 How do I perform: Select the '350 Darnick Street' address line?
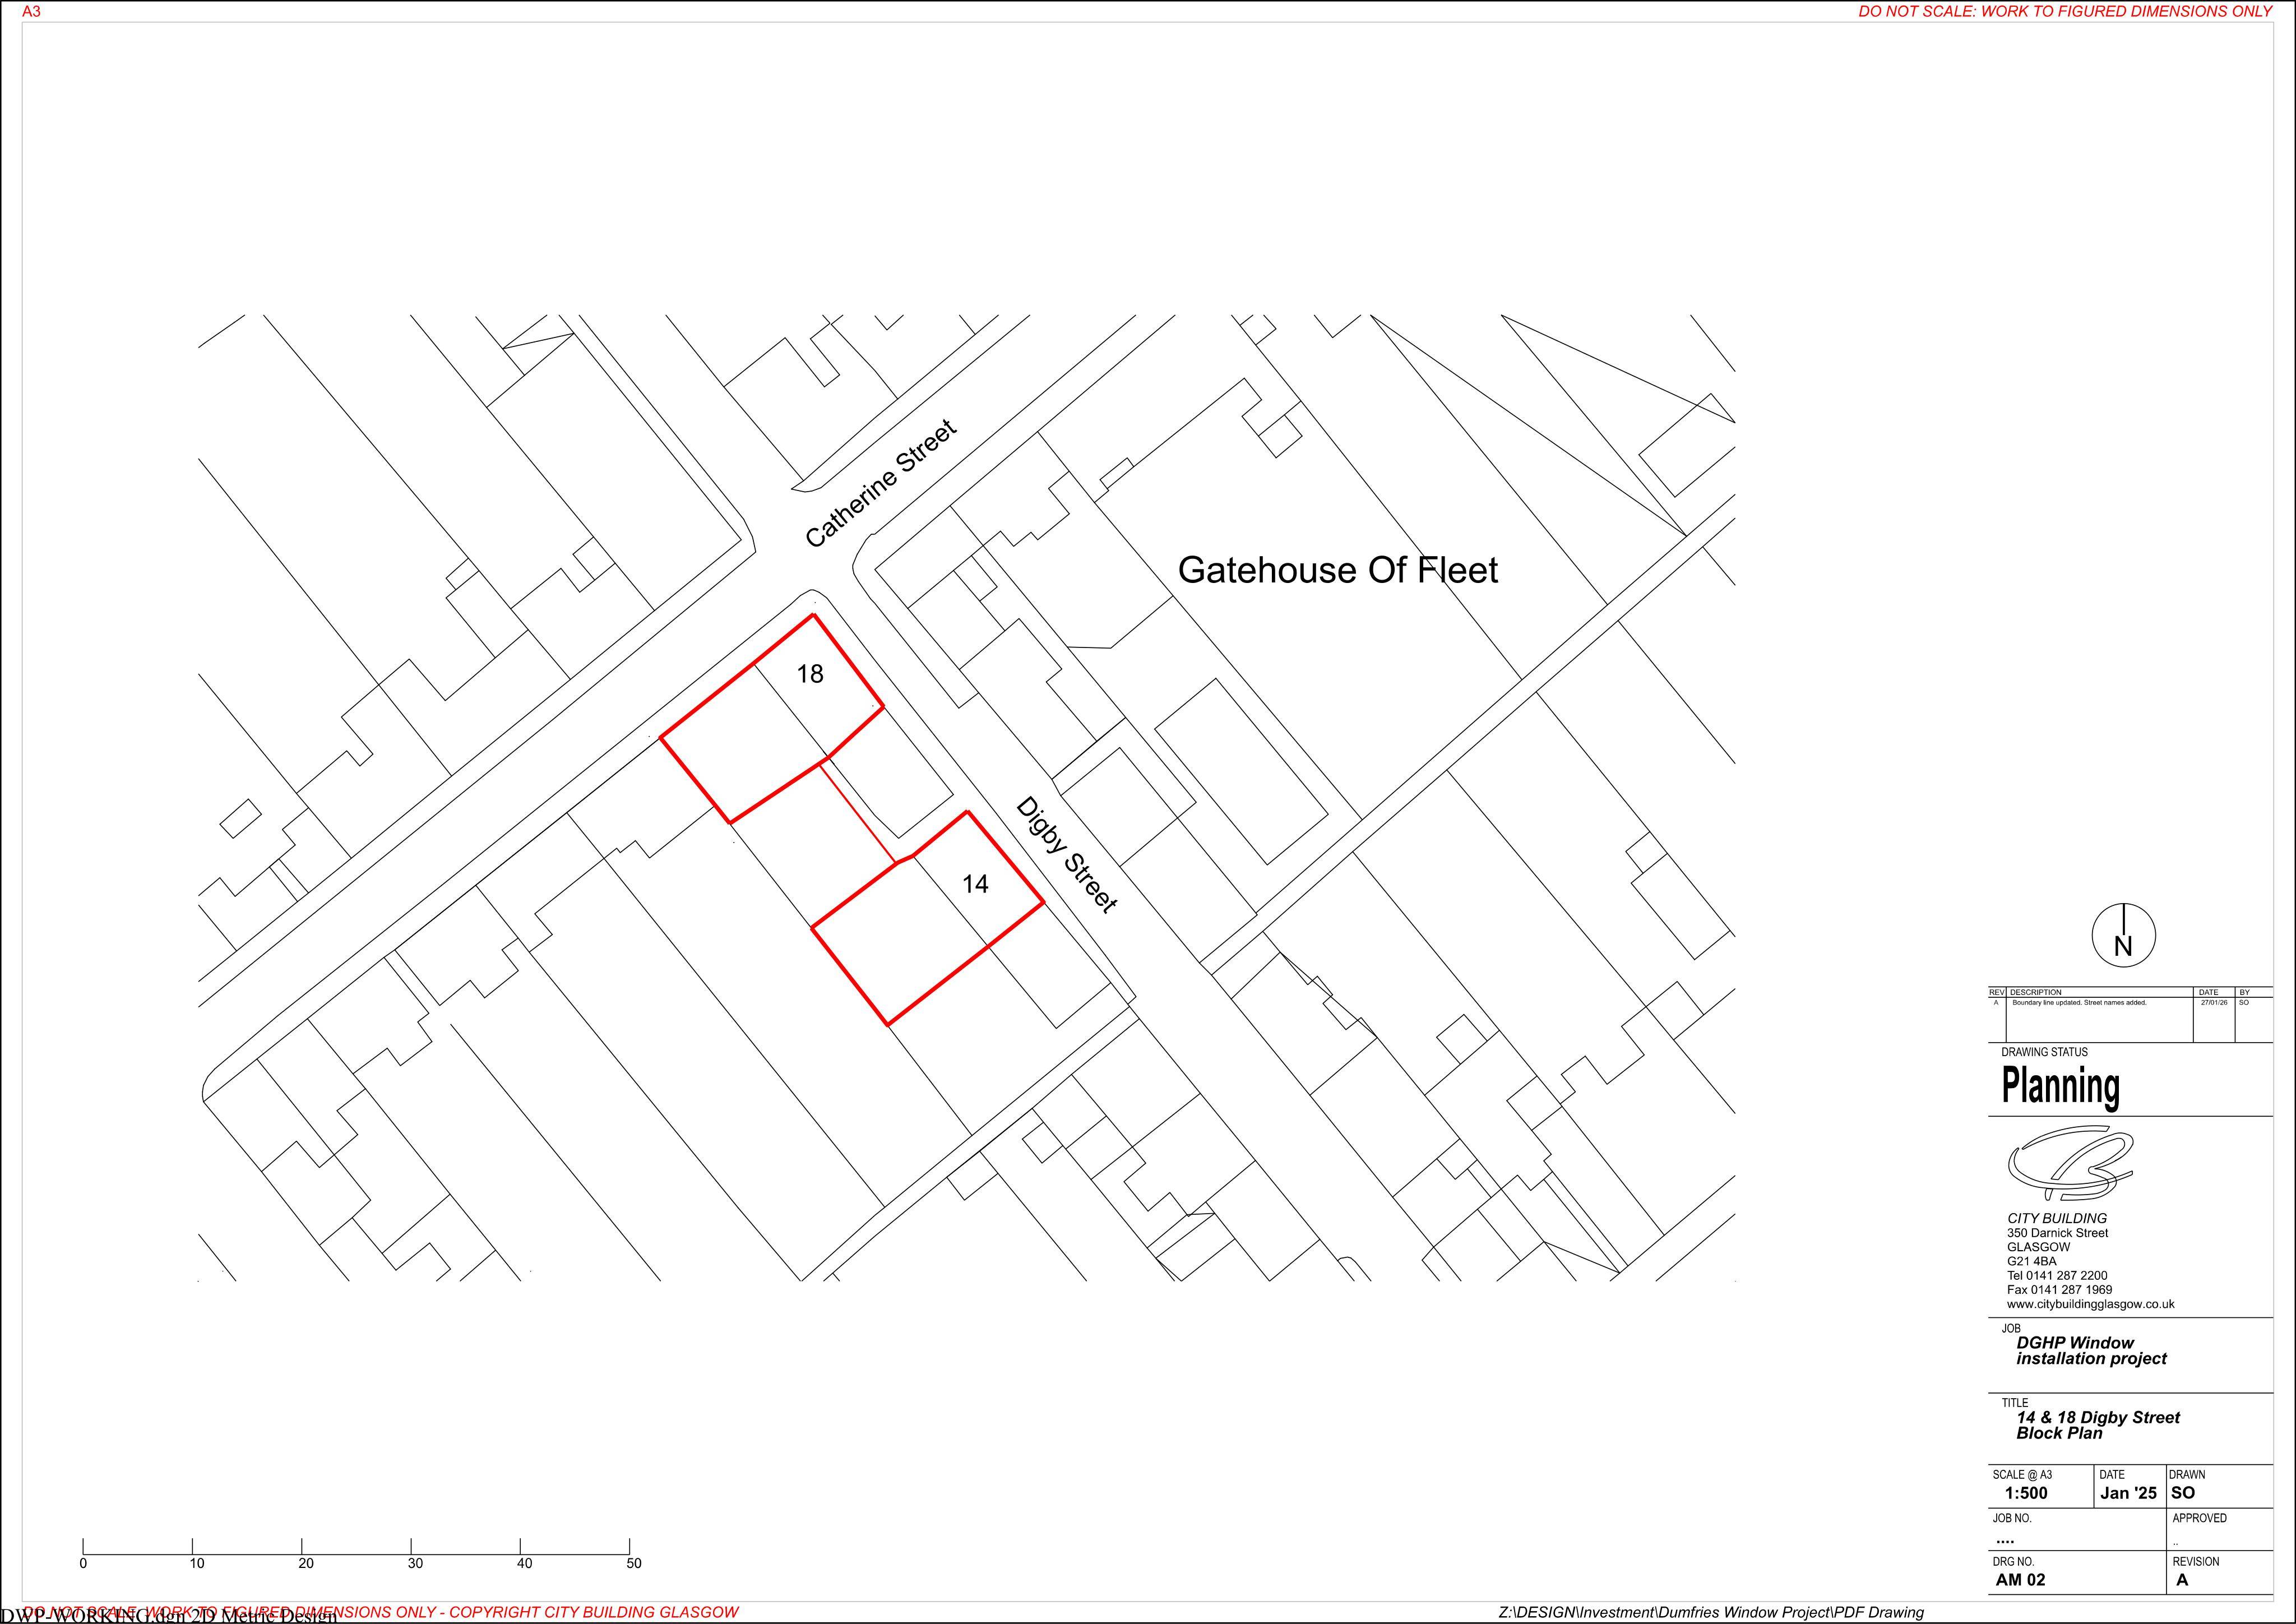tap(2057, 1233)
